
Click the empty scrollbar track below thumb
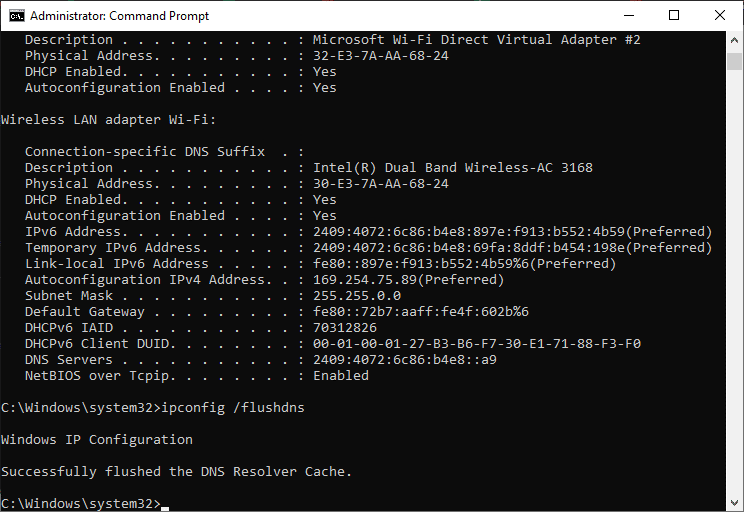734,300
